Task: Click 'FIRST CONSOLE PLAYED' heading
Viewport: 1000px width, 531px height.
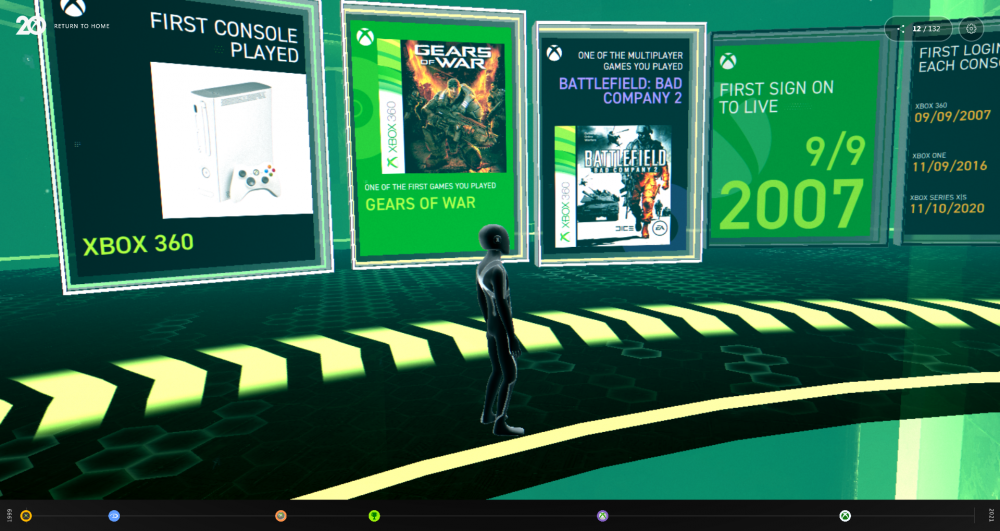Action: [x=224, y=37]
